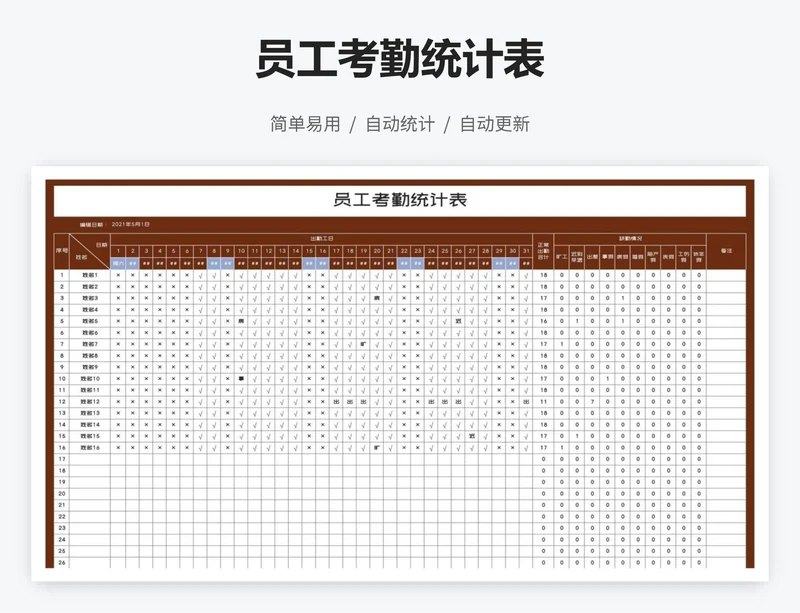Select the empty row number 17

(x=62, y=459)
